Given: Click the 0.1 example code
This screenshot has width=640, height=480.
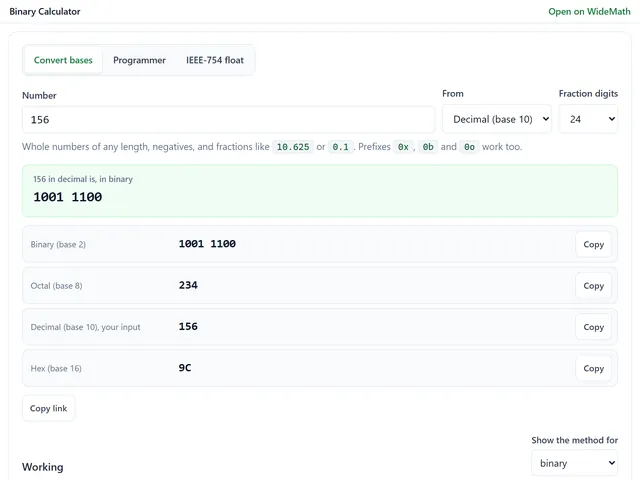Looking at the screenshot, I should [x=340, y=147].
